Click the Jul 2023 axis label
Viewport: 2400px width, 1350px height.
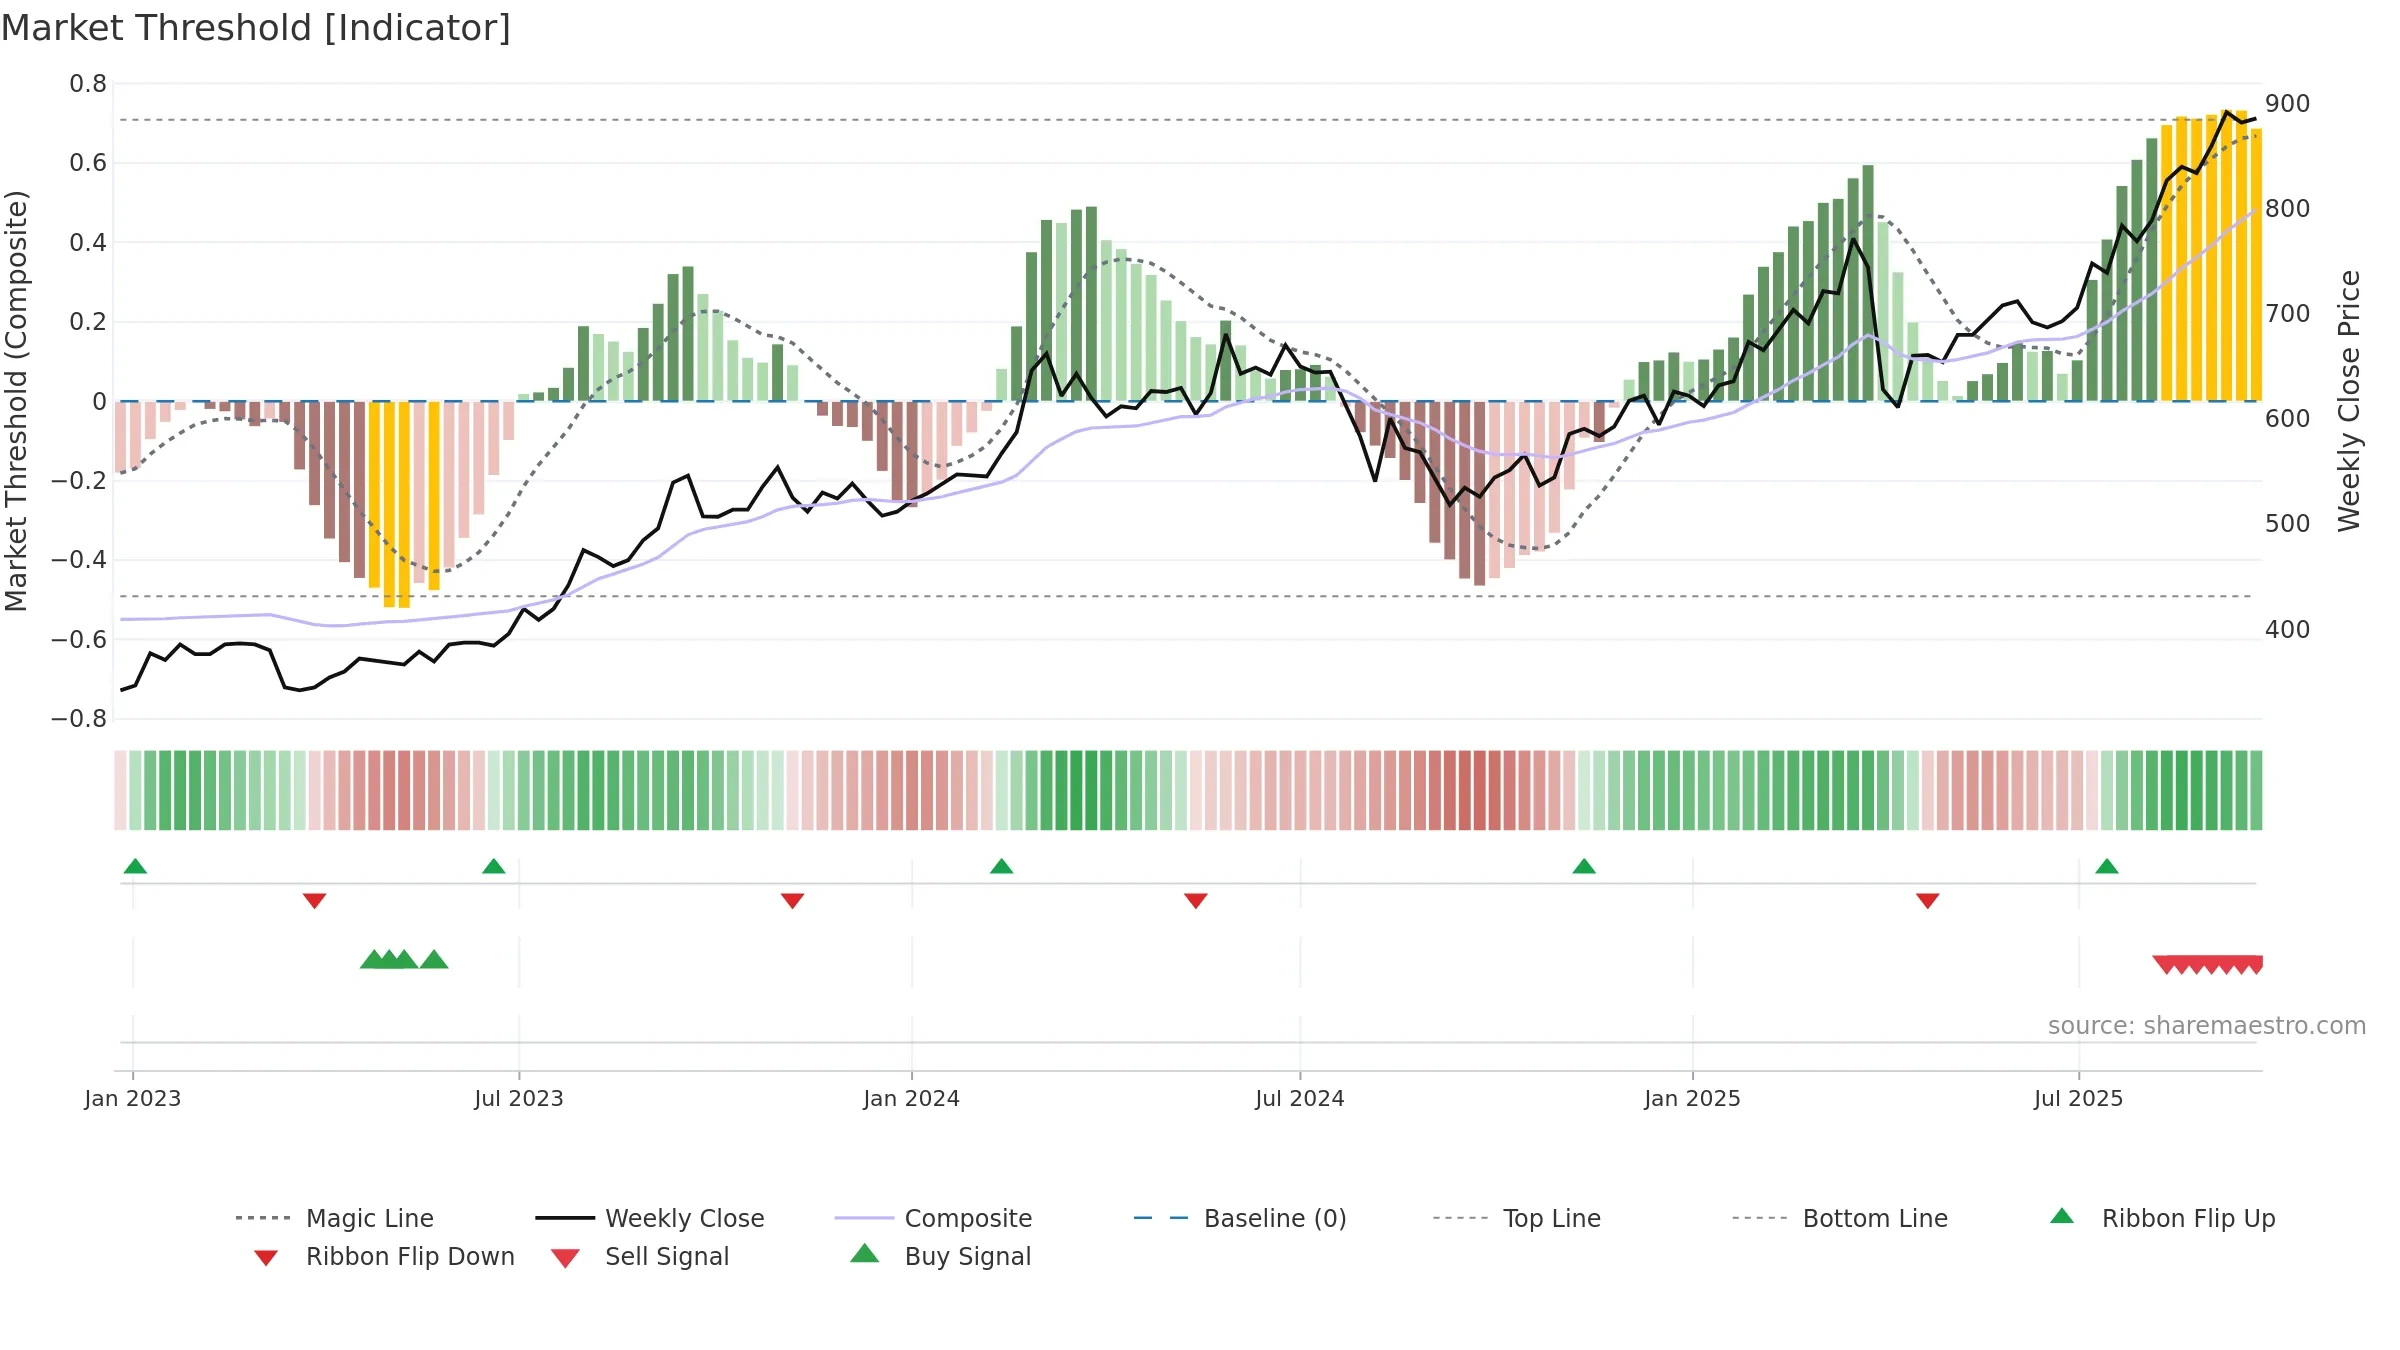519,1099
